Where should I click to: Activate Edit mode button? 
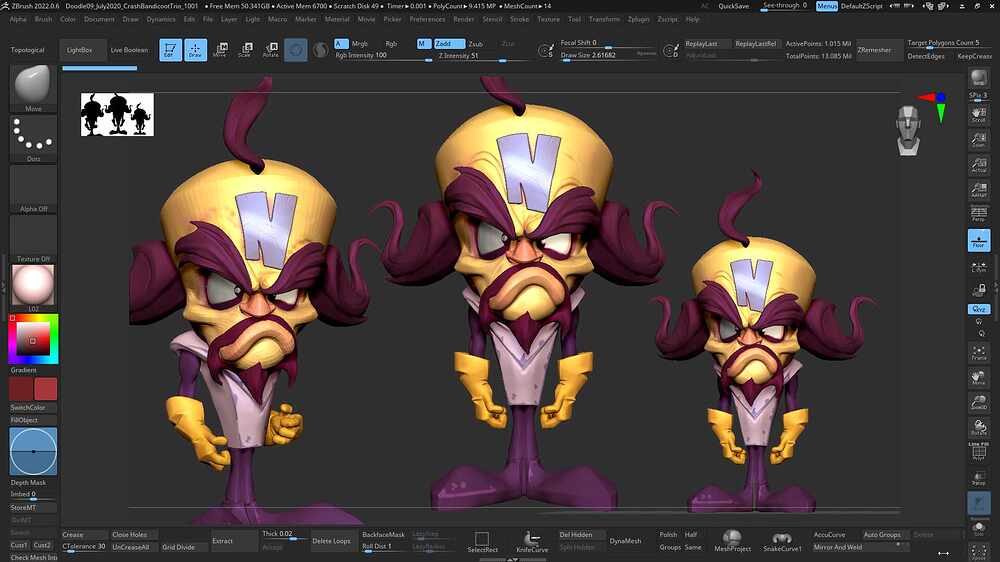click(x=170, y=50)
